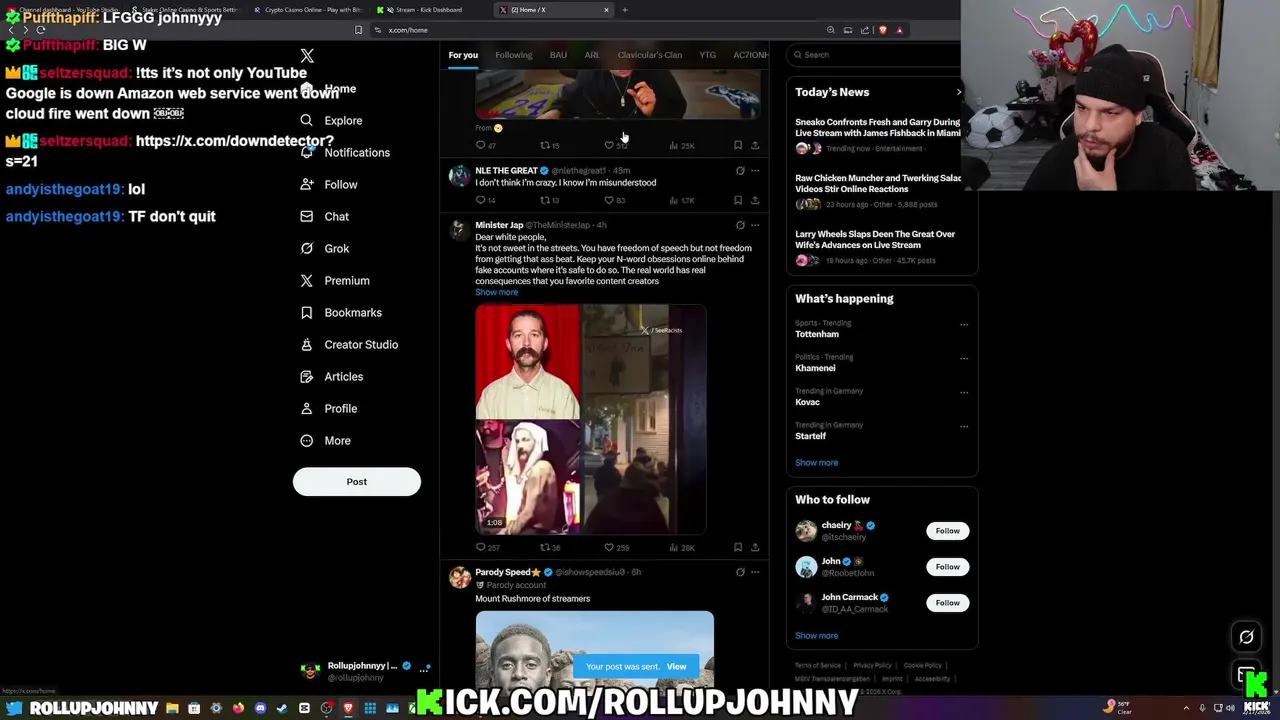Bookmark the Minister Jap post
Screen dimensions: 1280x720
738,547
